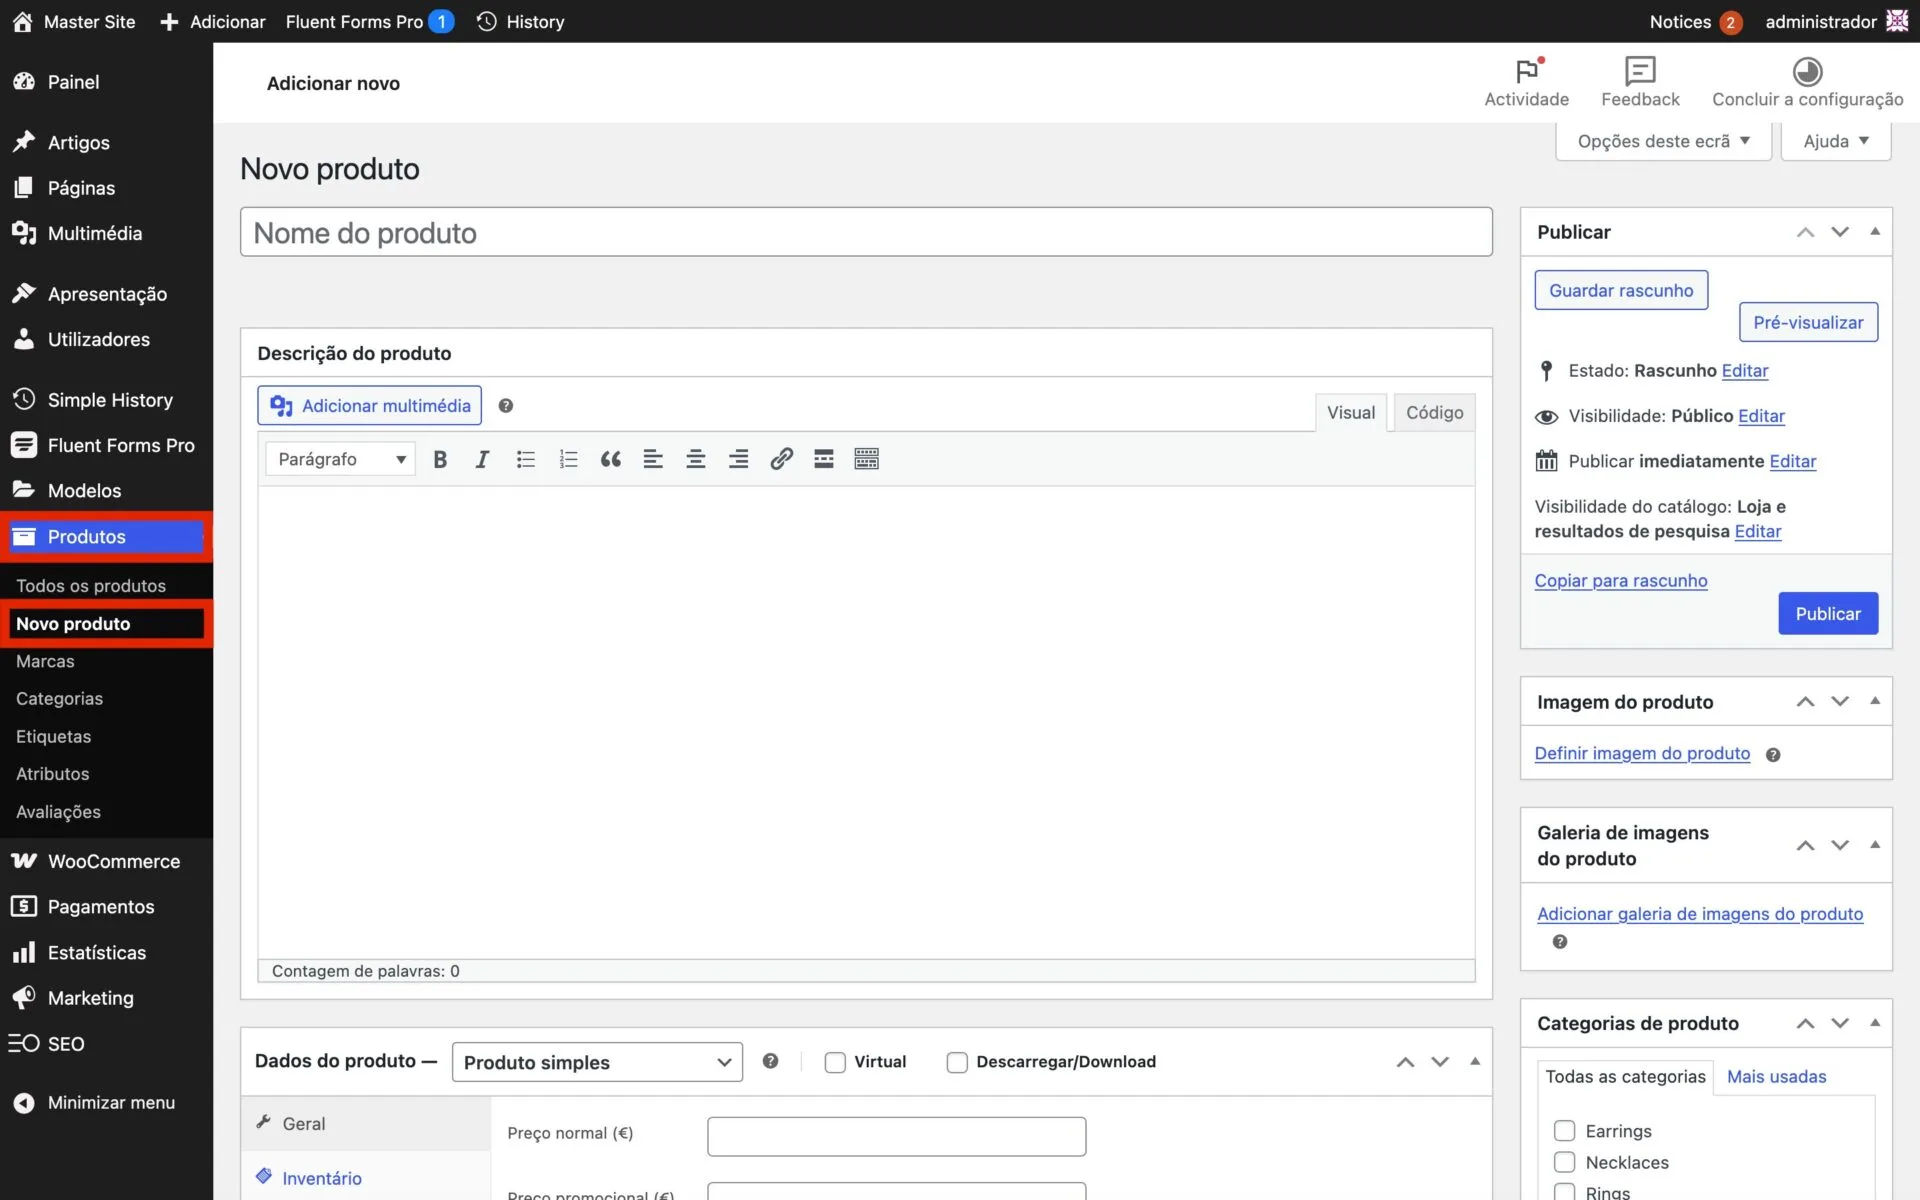Image resolution: width=1920 pixels, height=1200 pixels.
Task: Insert a blockquote in the description
Action: click(610, 459)
